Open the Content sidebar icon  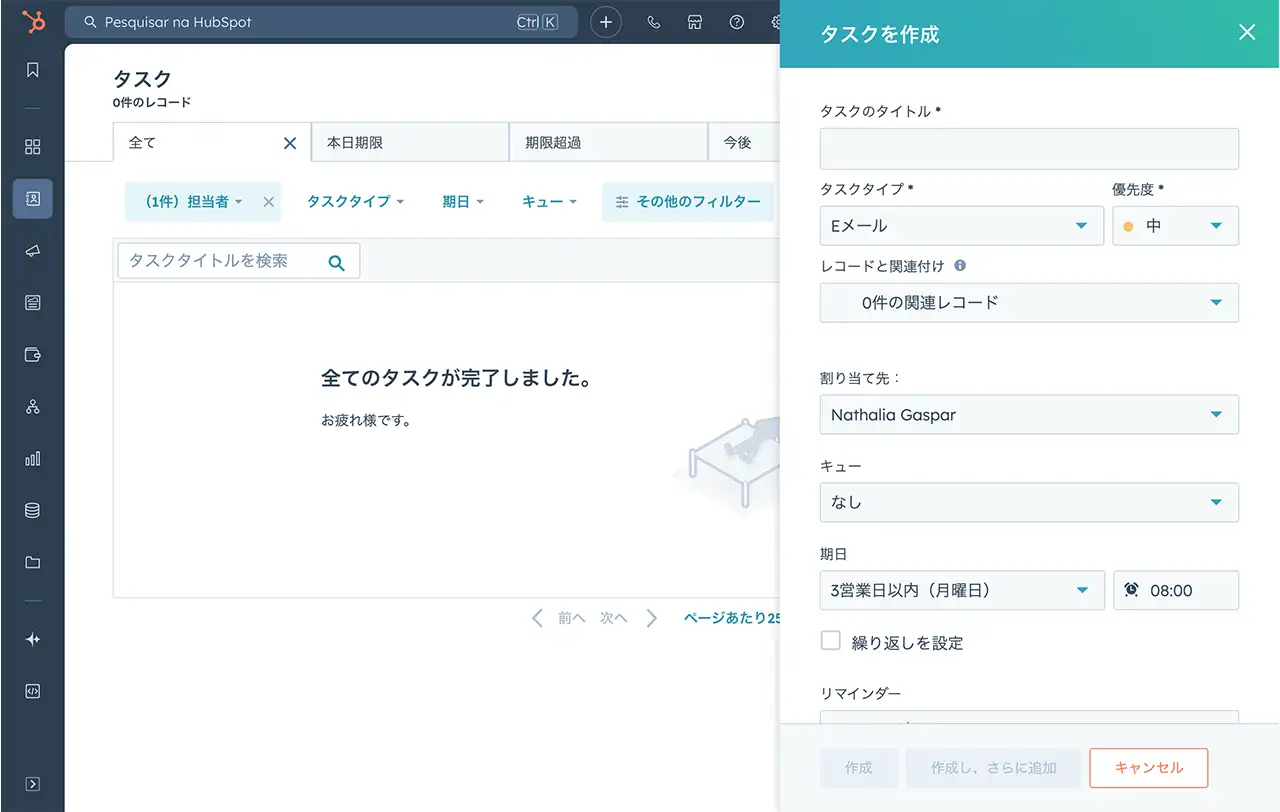click(33, 303)
